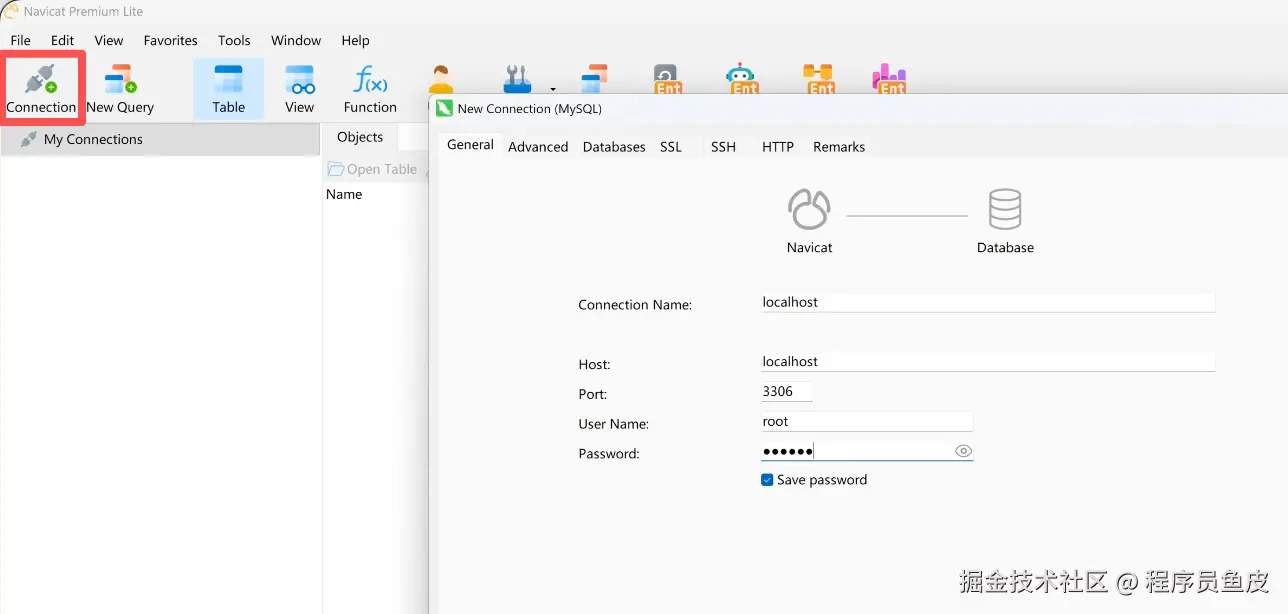Click the orange model Ent icon in toolbar
Image resolution: width=1288 pixels, height=614 pixels.
818,79
